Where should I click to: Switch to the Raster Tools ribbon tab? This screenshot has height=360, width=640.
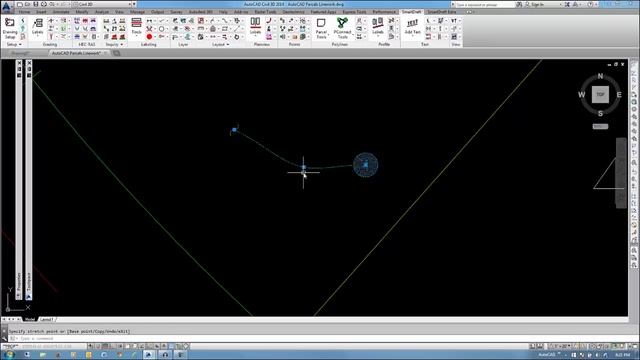point(265,12)
